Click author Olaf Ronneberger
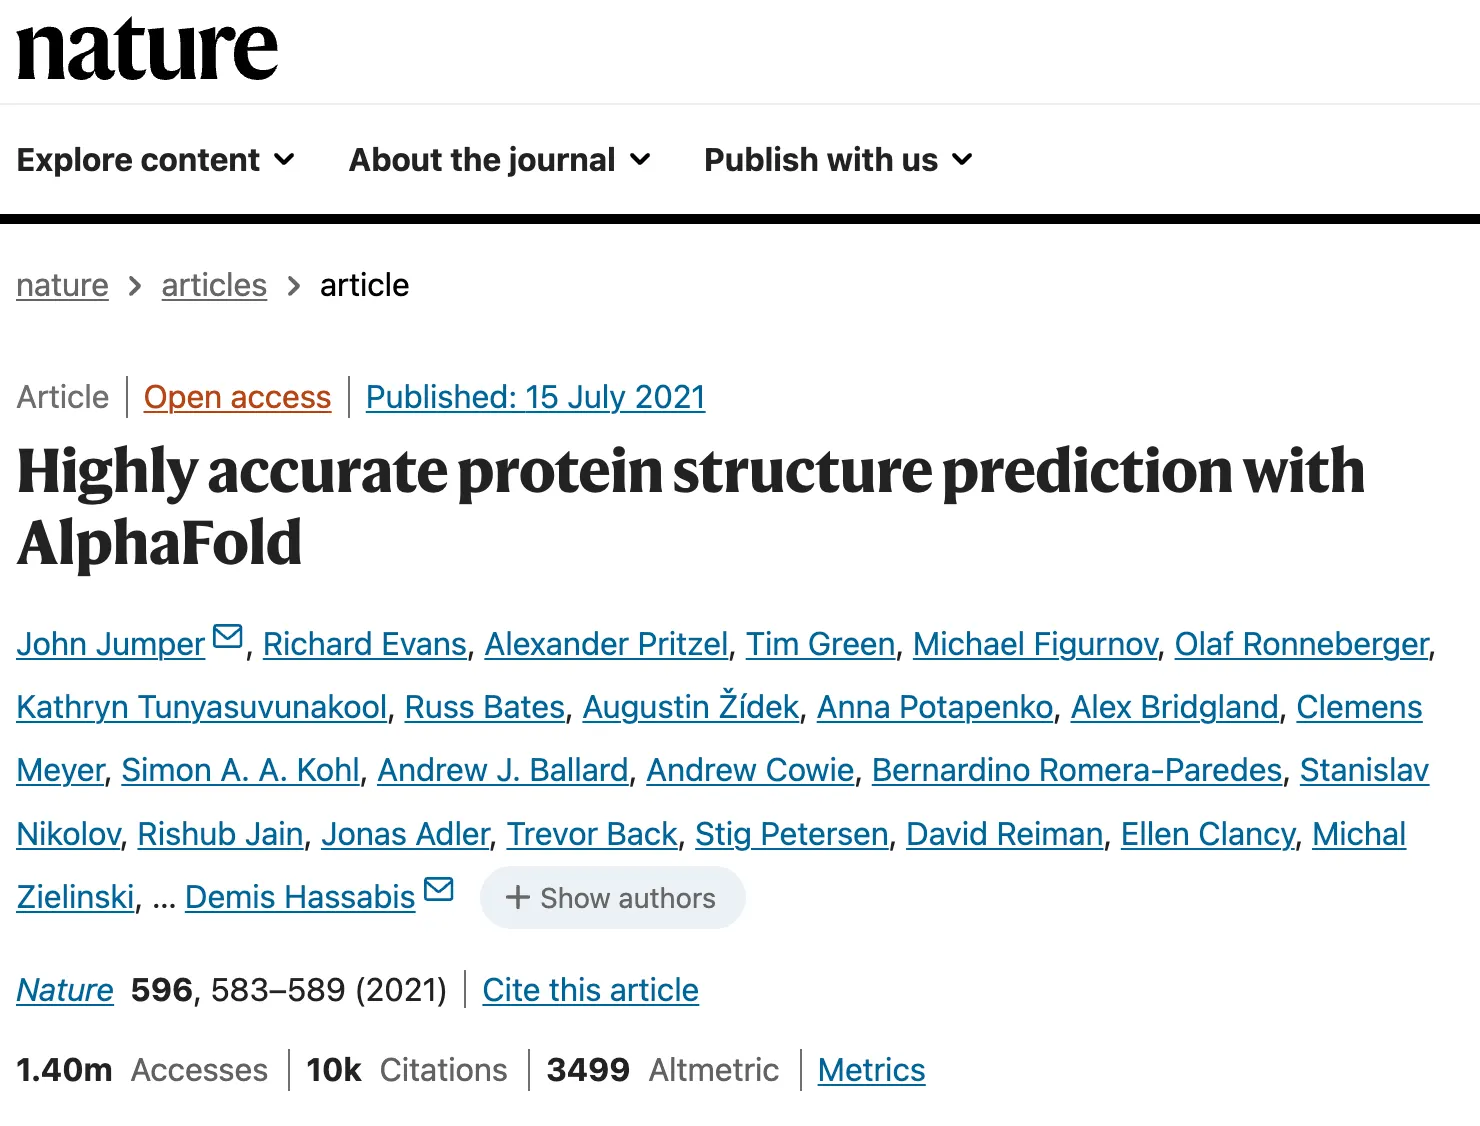 tap(1301, 644)
